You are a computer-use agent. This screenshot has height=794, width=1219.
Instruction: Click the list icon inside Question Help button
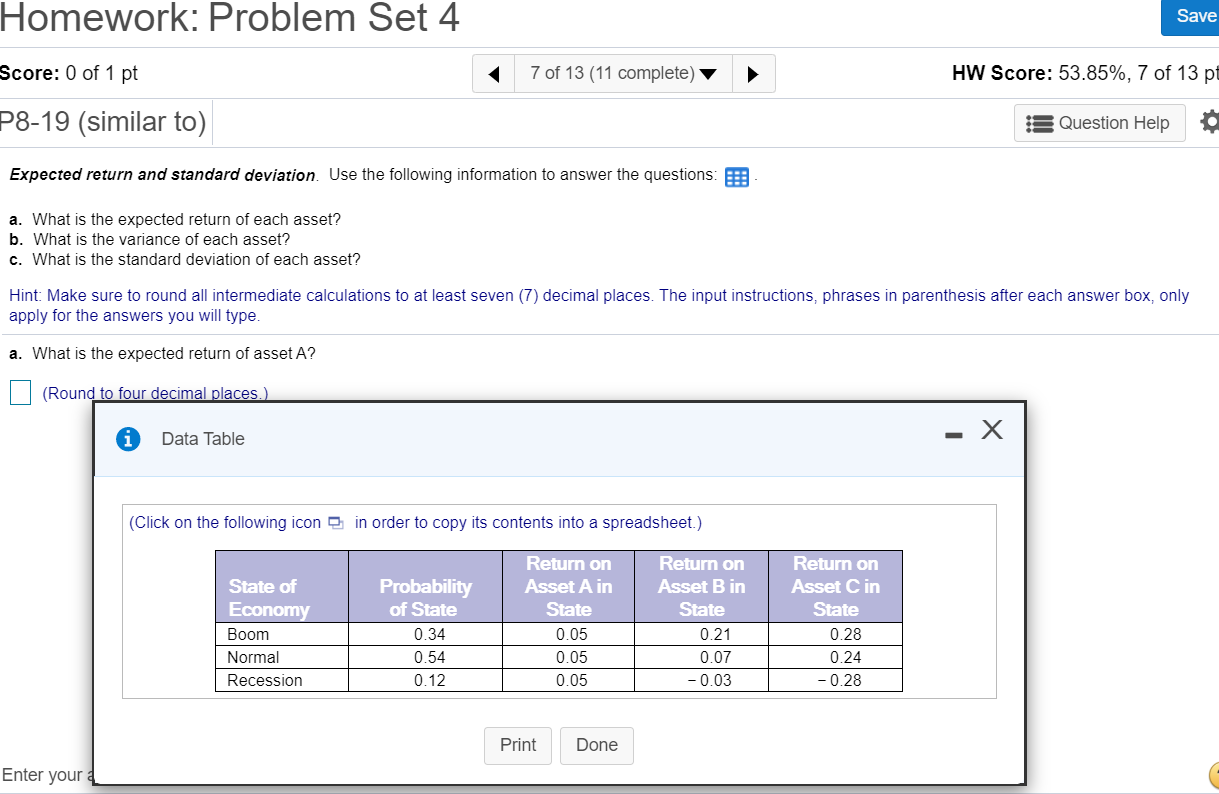(x=1041, y=122)
